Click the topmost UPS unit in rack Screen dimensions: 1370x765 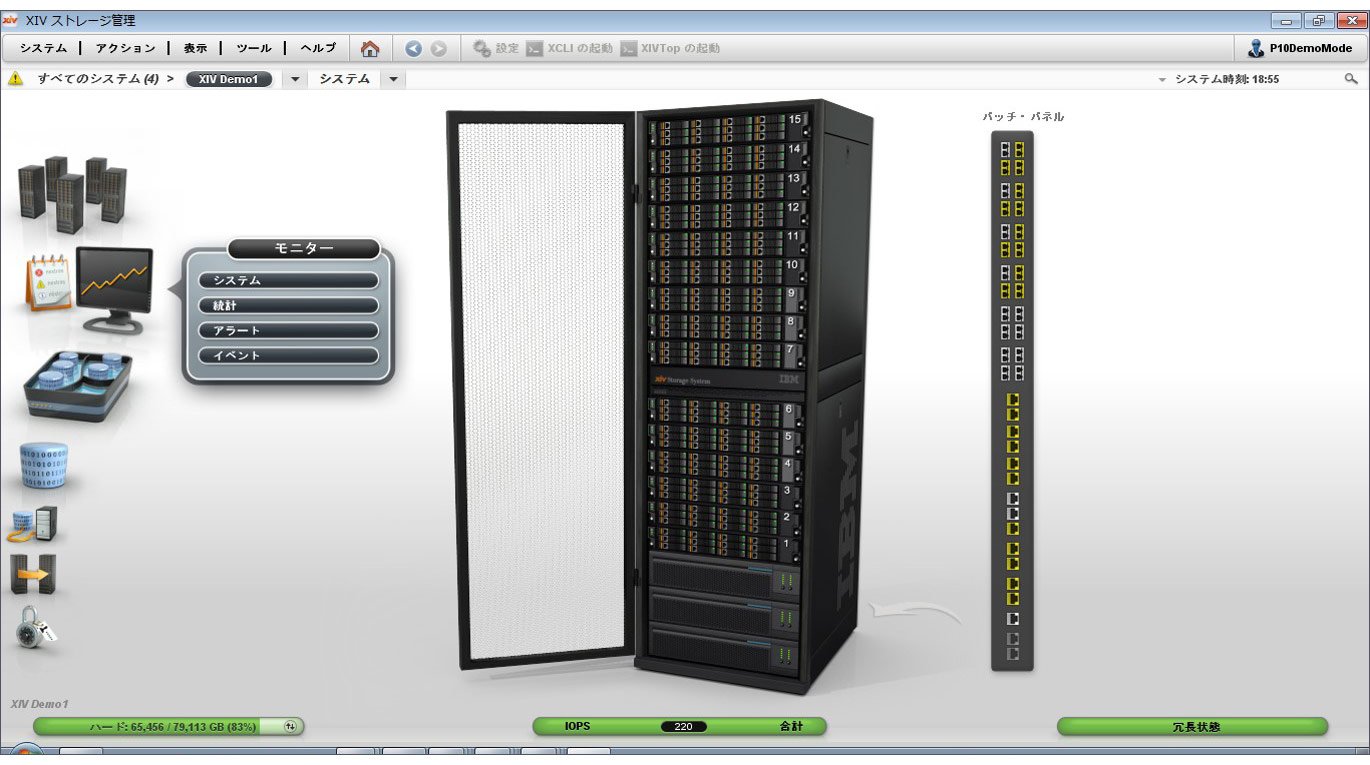(x=725, y=576)
